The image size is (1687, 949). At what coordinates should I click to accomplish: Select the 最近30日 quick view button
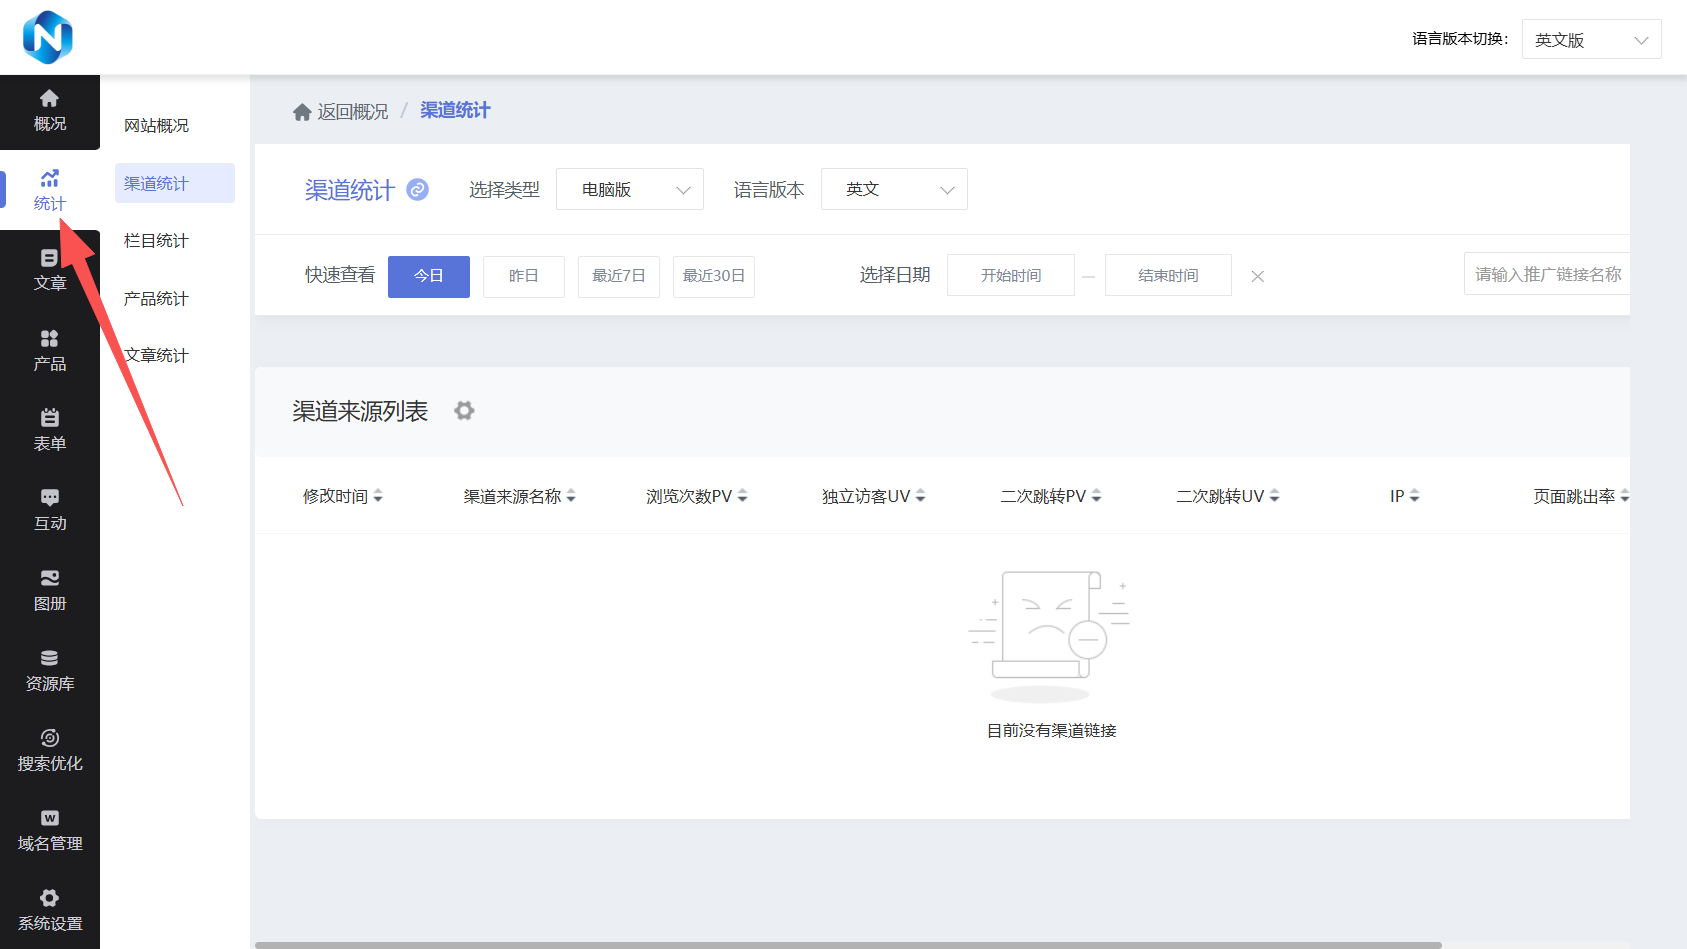click(x=714, y=276)
